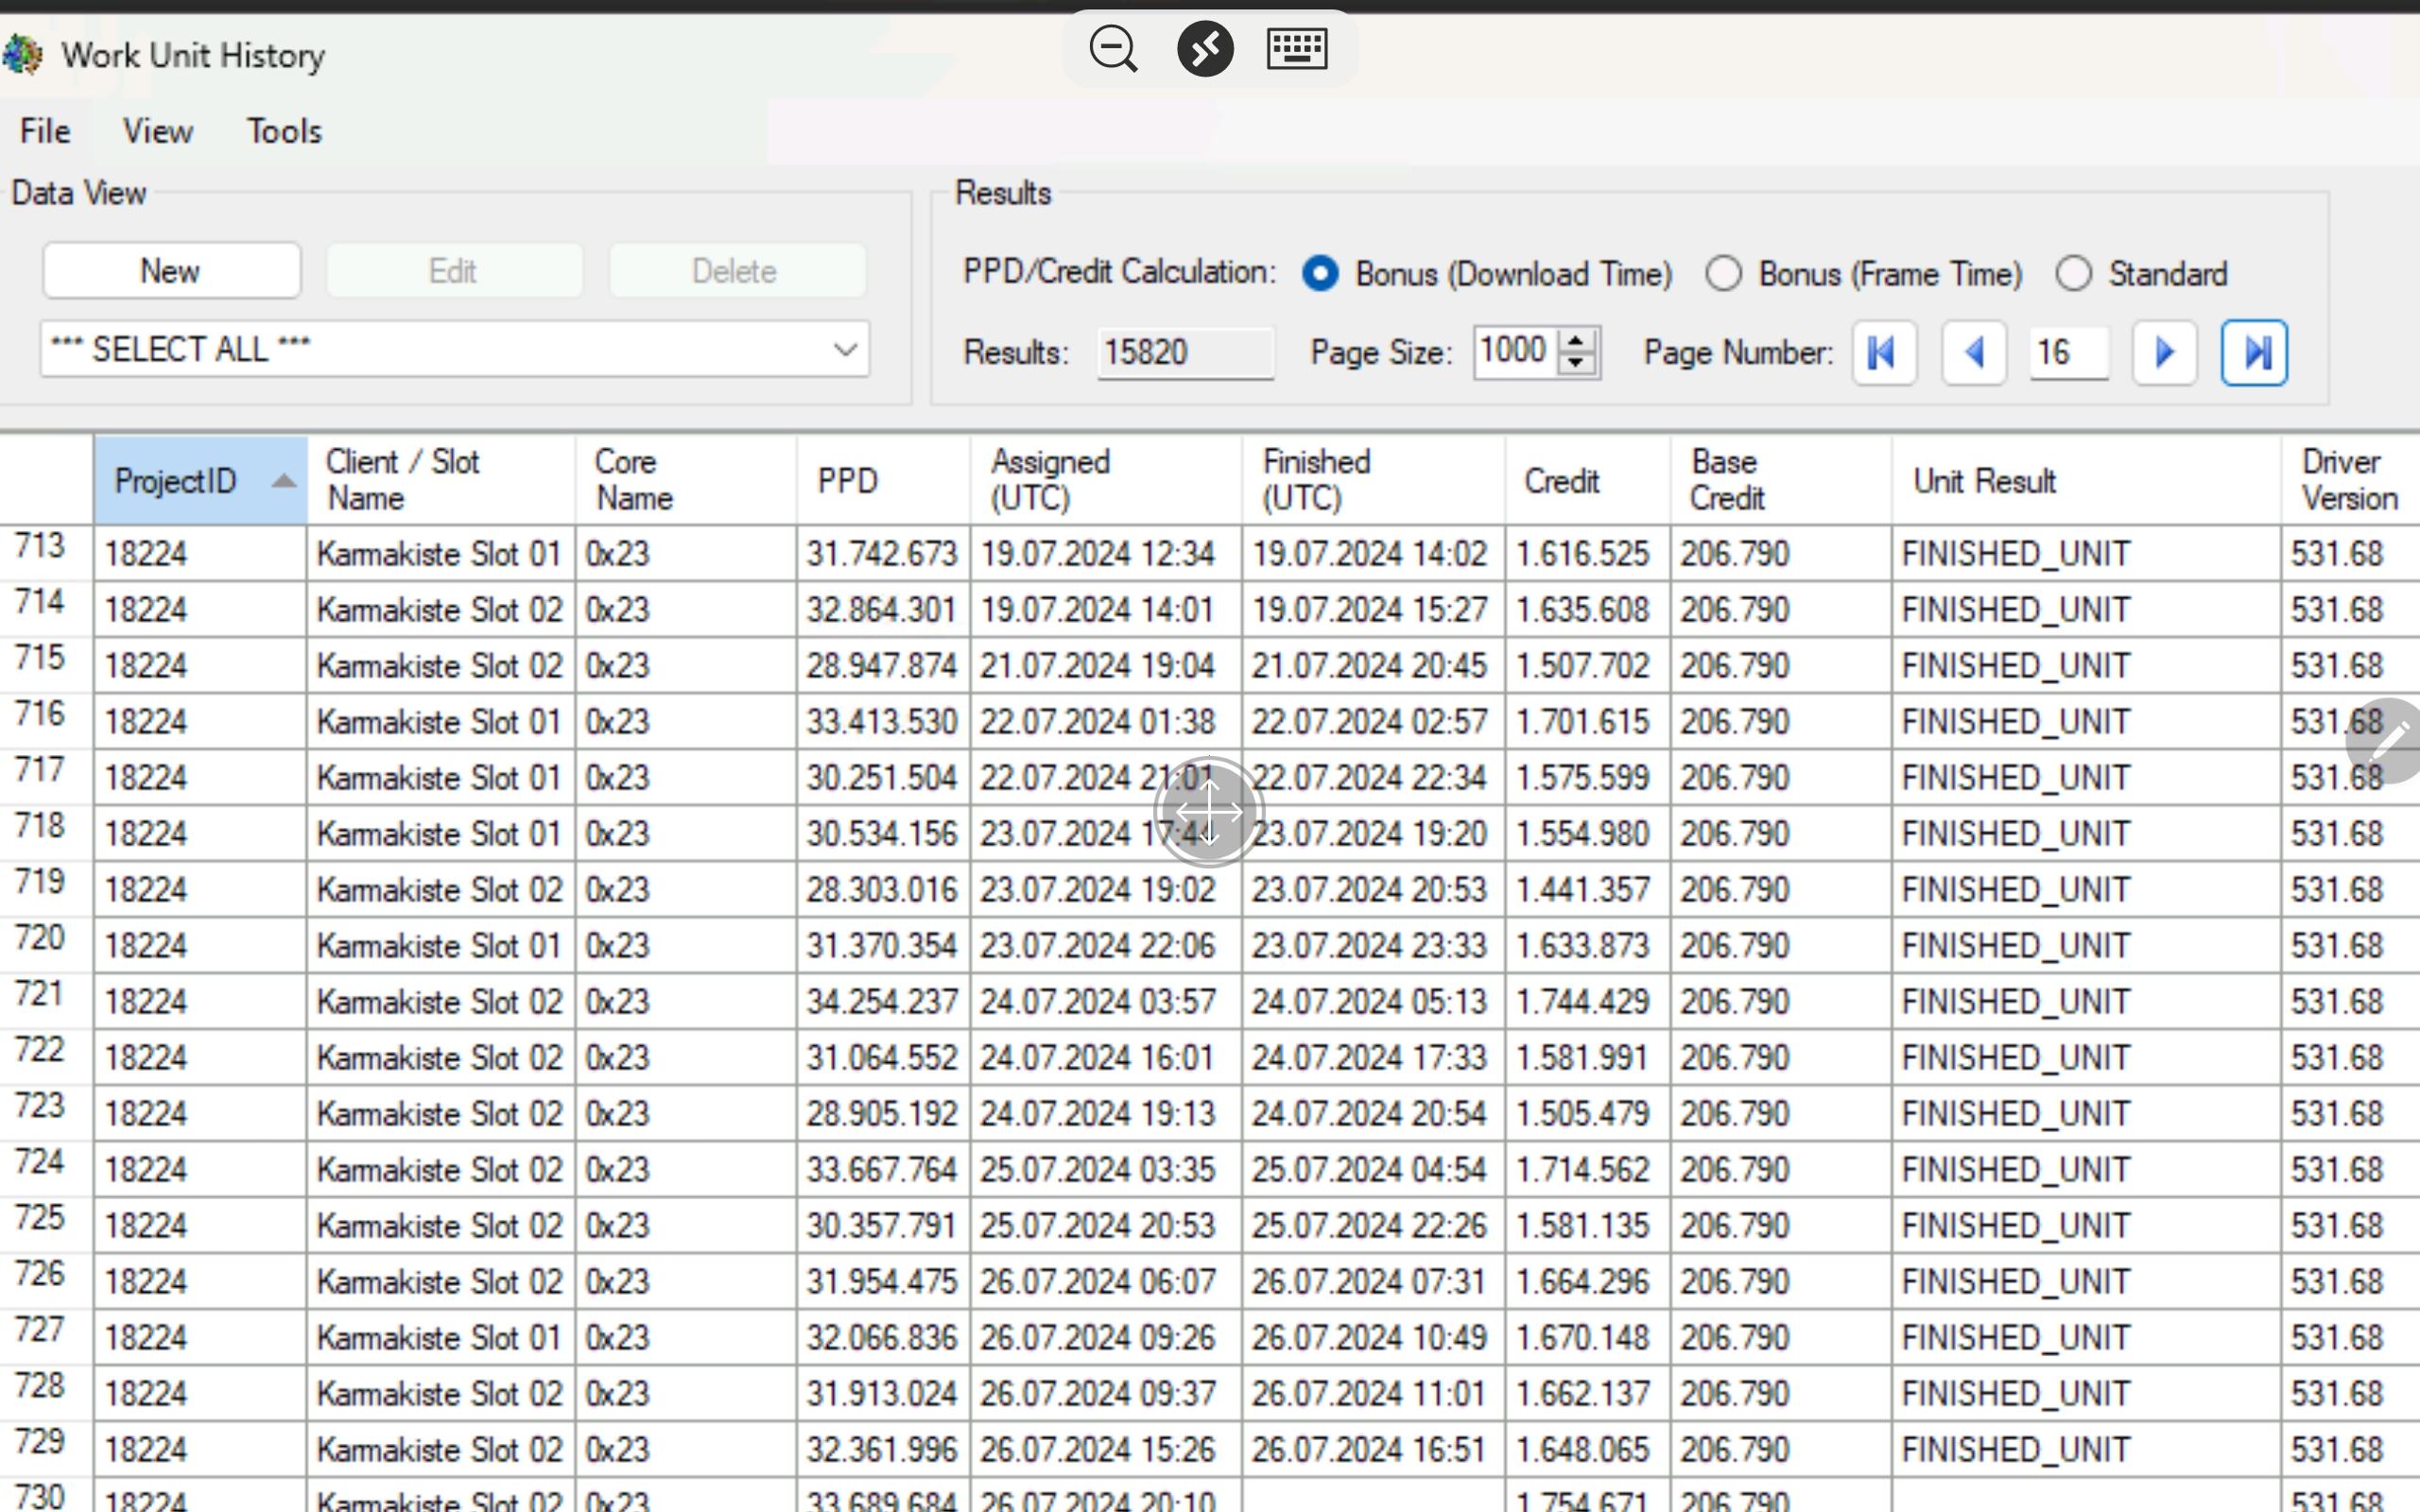
Task: Click Kamakiste Slot 02 in row 714
Action: [x=439, y=610]
